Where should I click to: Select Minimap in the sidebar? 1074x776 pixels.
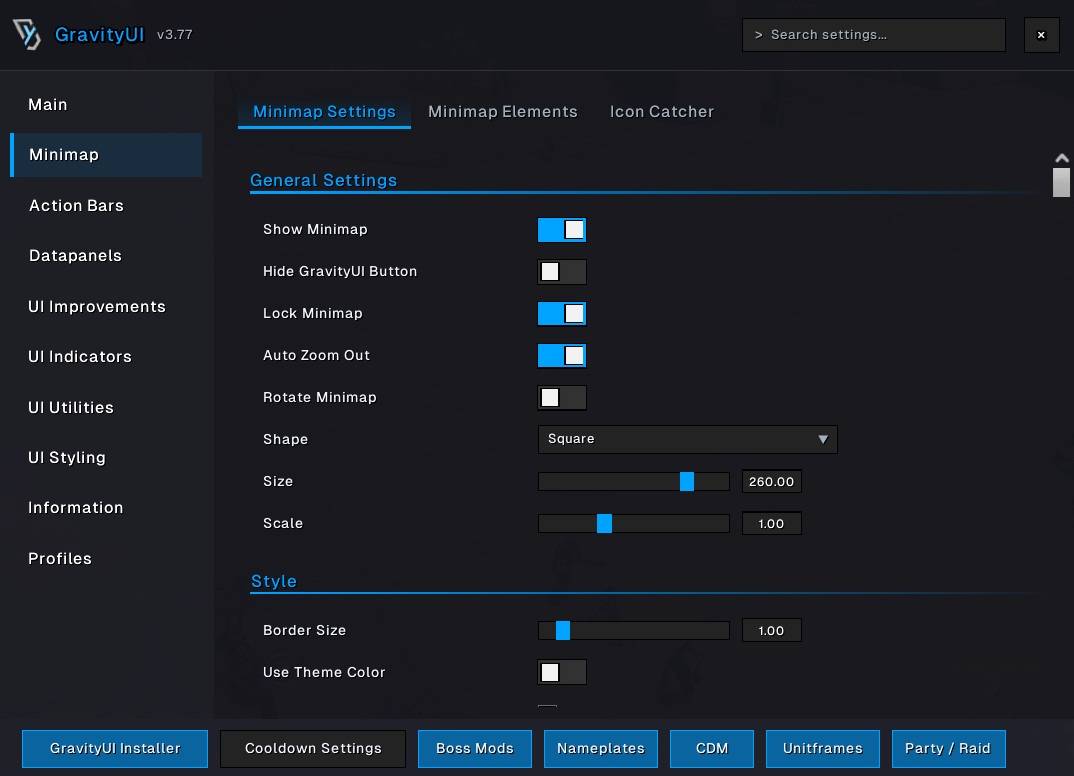(x=106, y=155)
